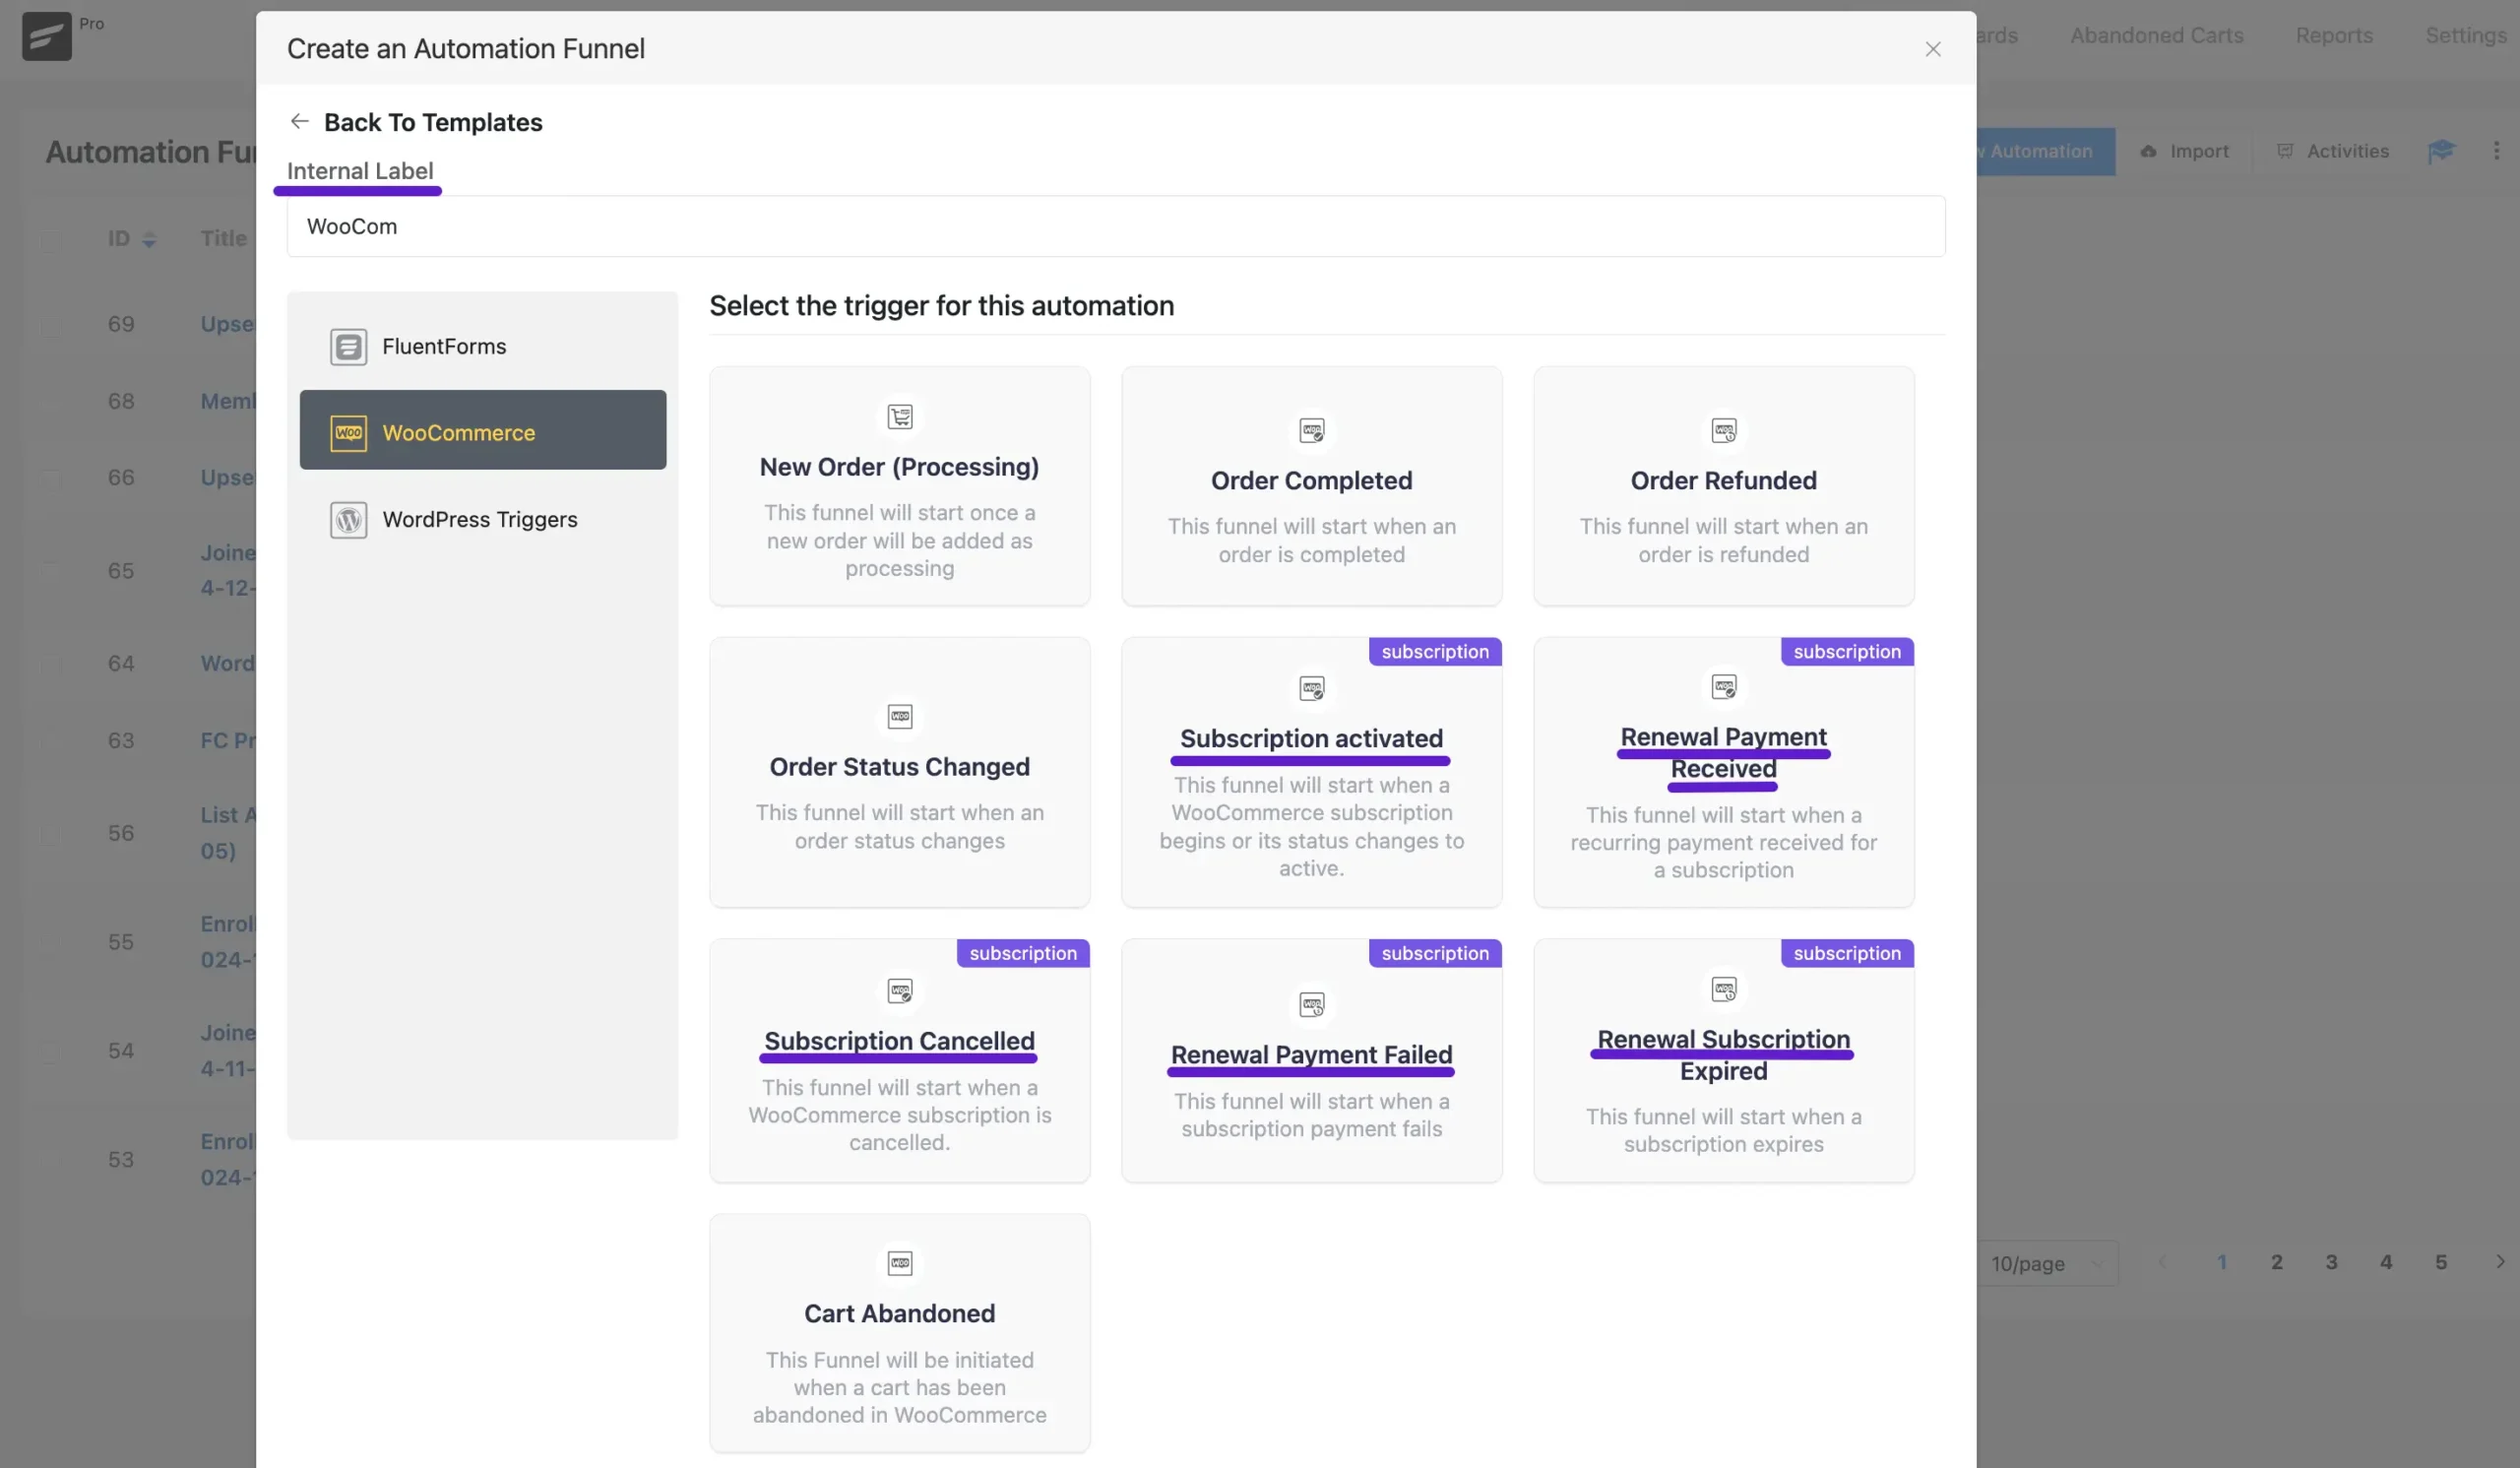
Task: Edit the Internal Label input field
Action: click(1116, 223)
